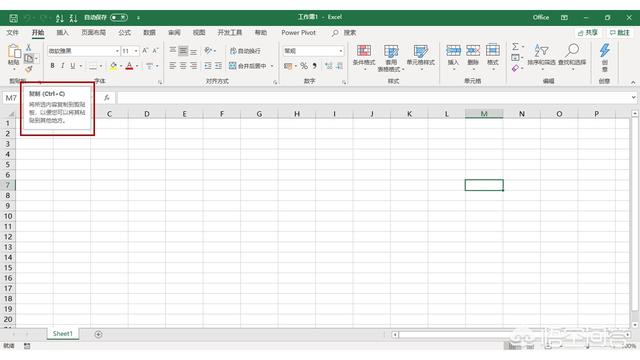Switch to the Data (数据) tab

tap(149, 33)
